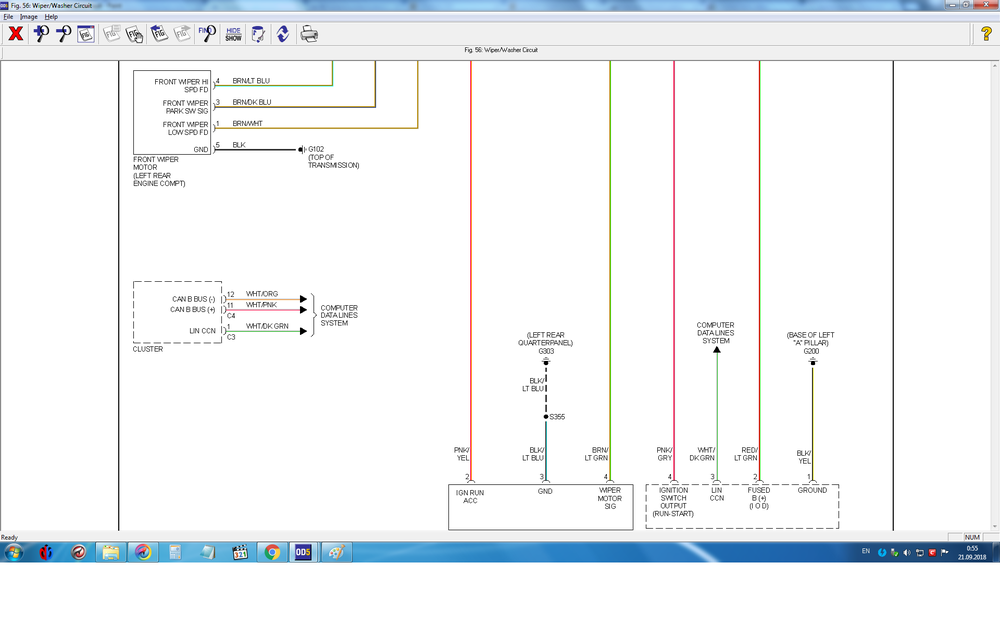Print the wiring diagram
Image resolution: width=1000 pixels, height=625 pixels.
[310, 34]
